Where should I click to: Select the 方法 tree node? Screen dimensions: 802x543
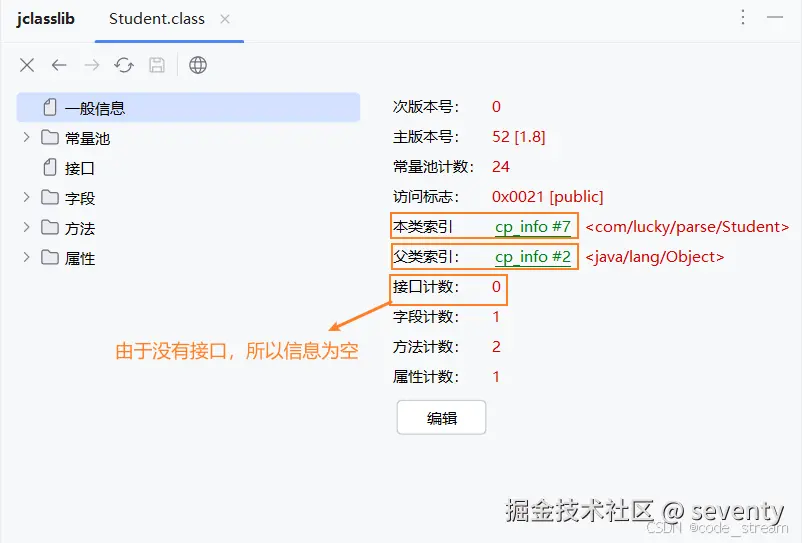80,229
